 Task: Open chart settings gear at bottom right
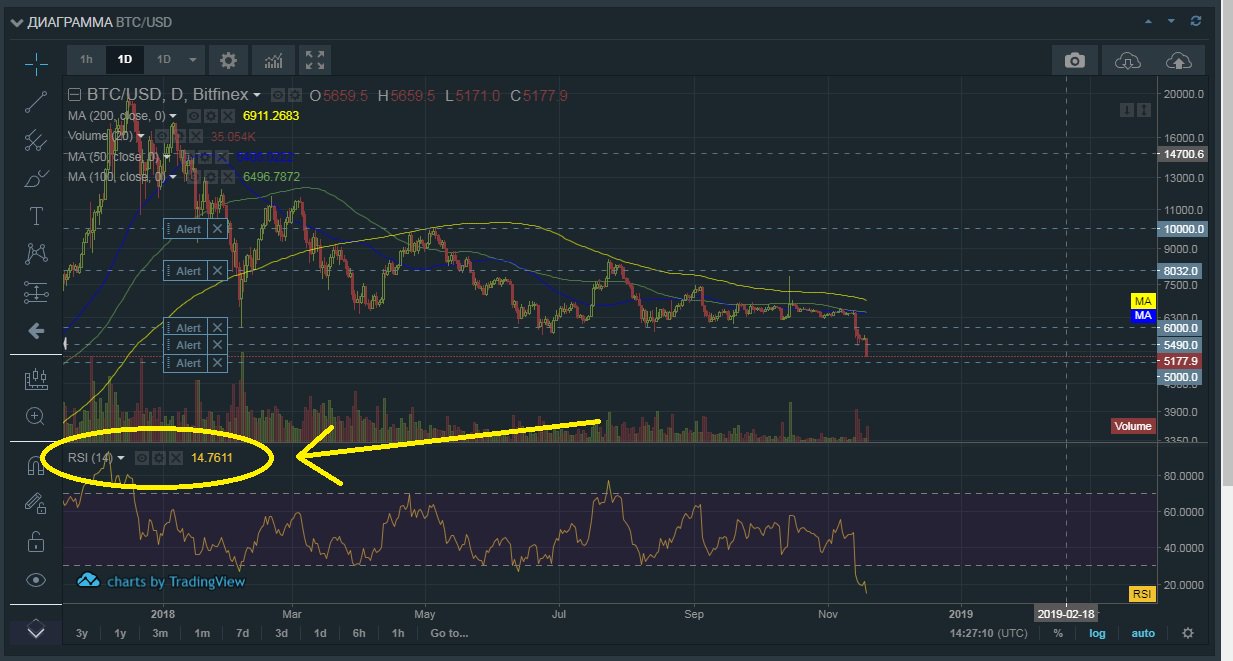pos(1188,633)
